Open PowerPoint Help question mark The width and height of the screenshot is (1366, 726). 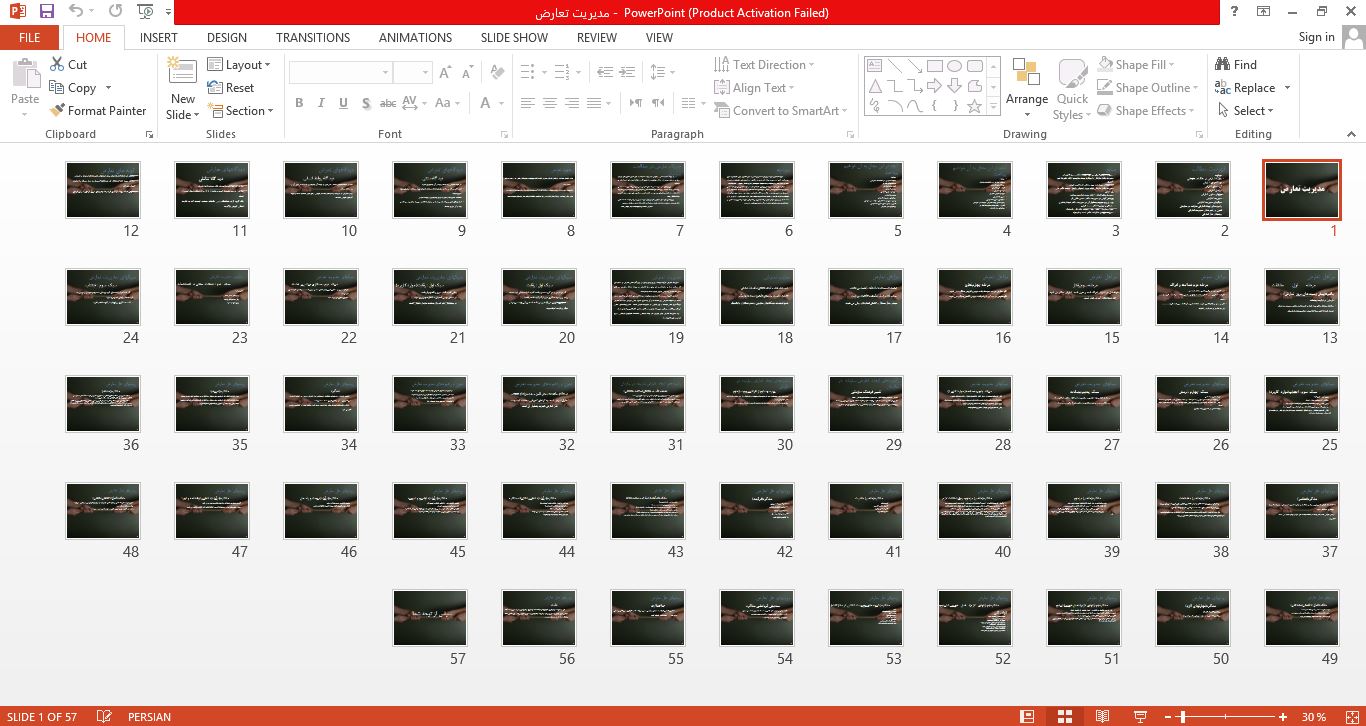1236,12
